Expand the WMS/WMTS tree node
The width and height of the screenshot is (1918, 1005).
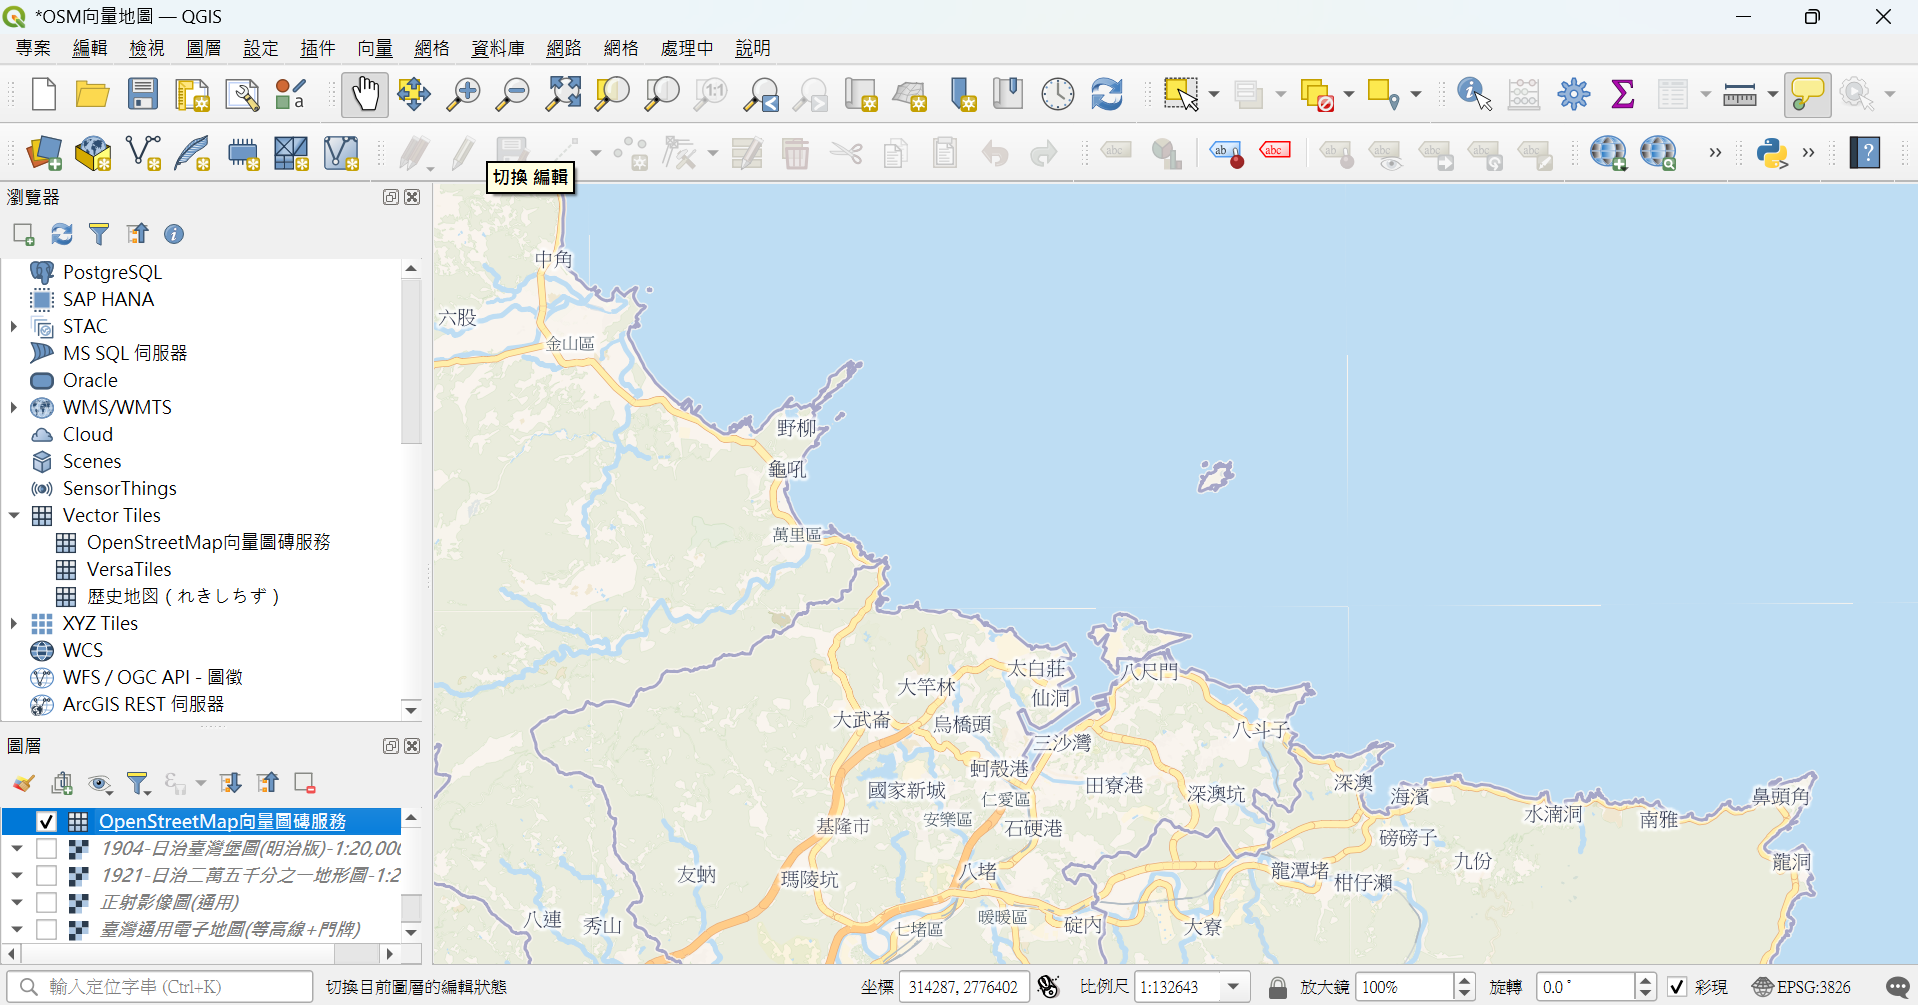[x=14, y=407]
